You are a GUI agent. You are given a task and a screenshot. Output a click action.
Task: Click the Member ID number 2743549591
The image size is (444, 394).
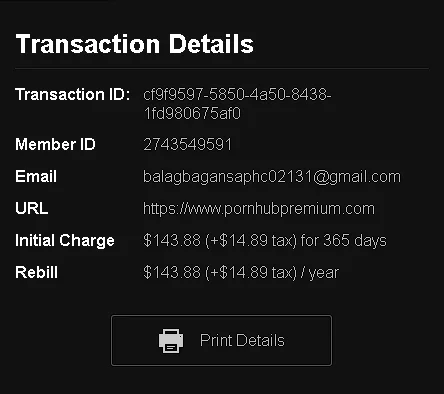[x=187, y=145]
